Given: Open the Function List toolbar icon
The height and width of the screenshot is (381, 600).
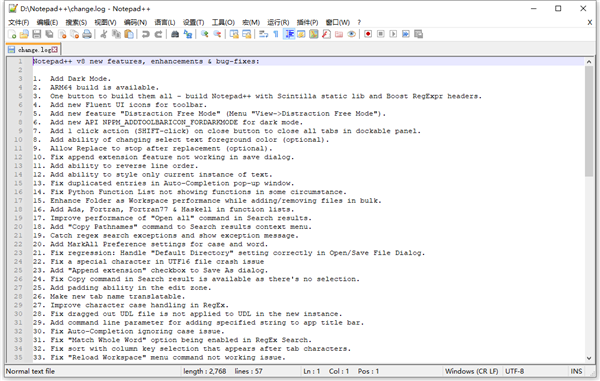Looking at the screenshot, I should [326, 34].
